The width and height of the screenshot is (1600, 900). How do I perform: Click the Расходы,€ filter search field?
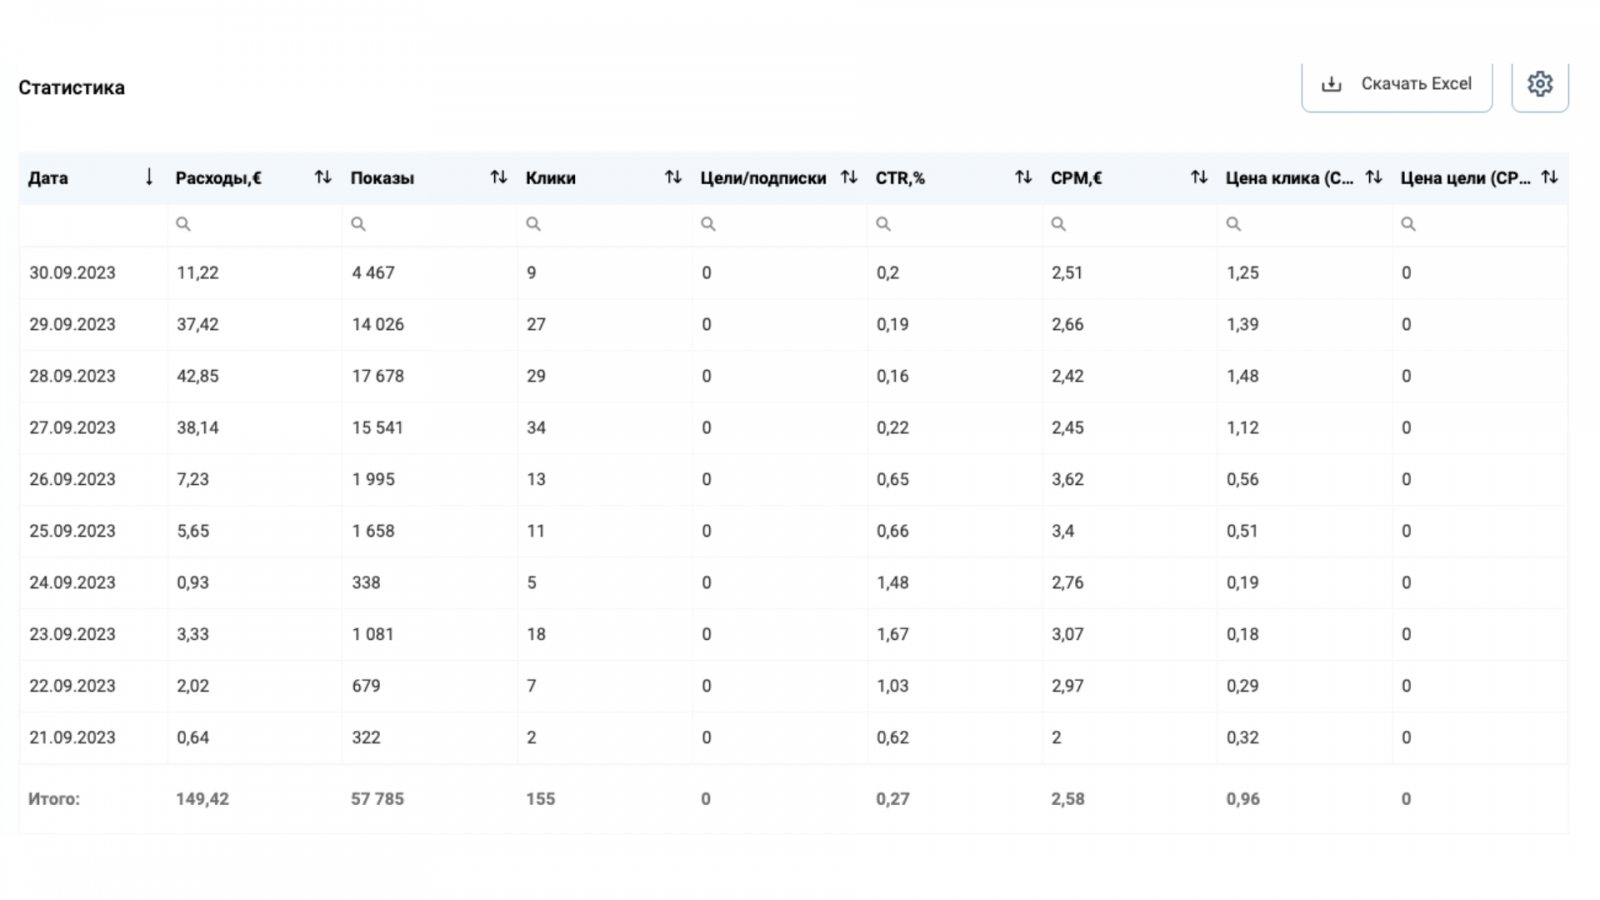pyautogui.click(x=255, y=224)
